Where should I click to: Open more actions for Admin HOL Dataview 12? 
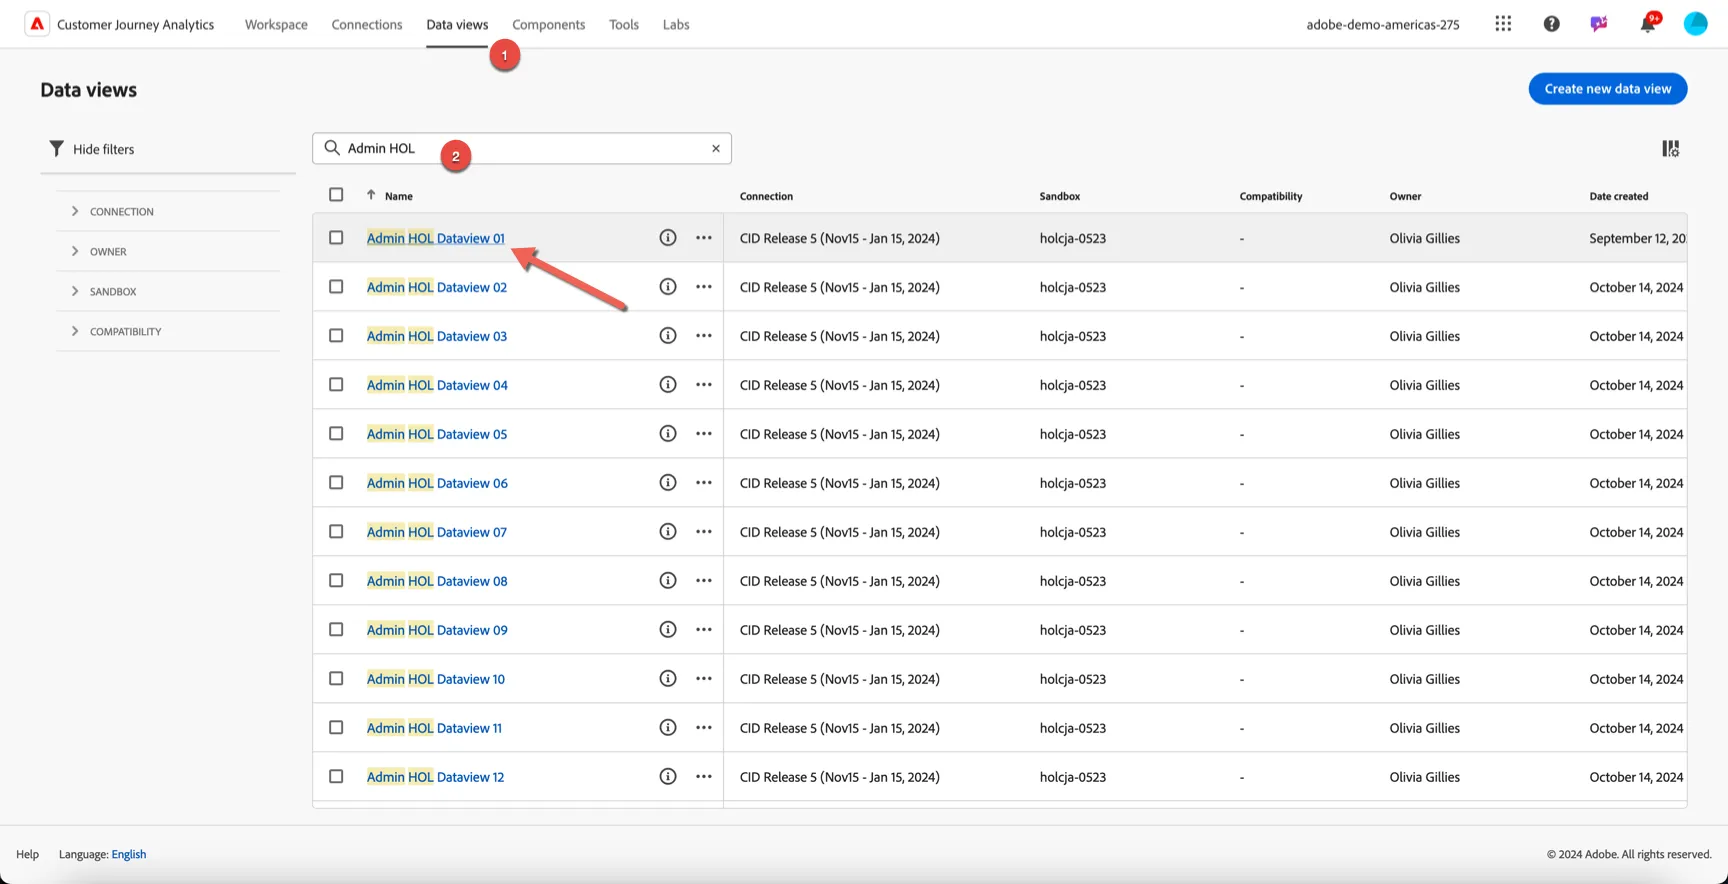pyautogui.click(x=704, y=777)
